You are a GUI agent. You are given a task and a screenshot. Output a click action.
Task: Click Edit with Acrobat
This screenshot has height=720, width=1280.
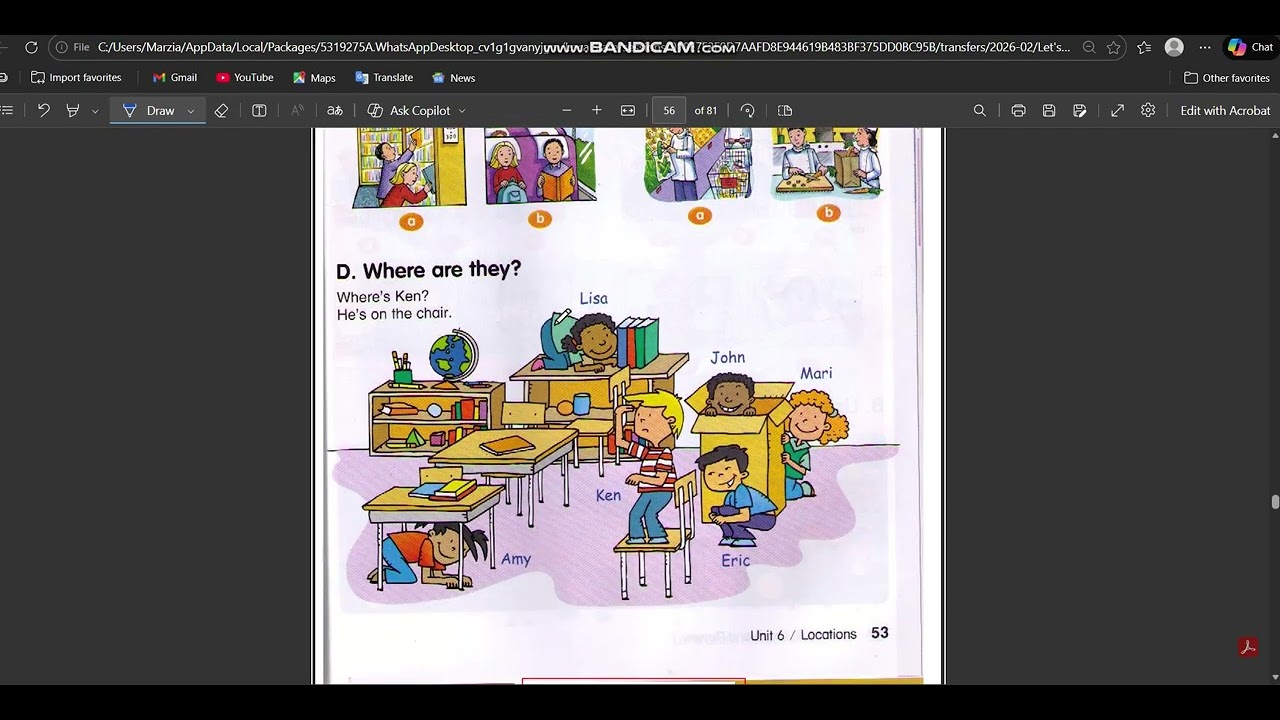point(1225,111)
